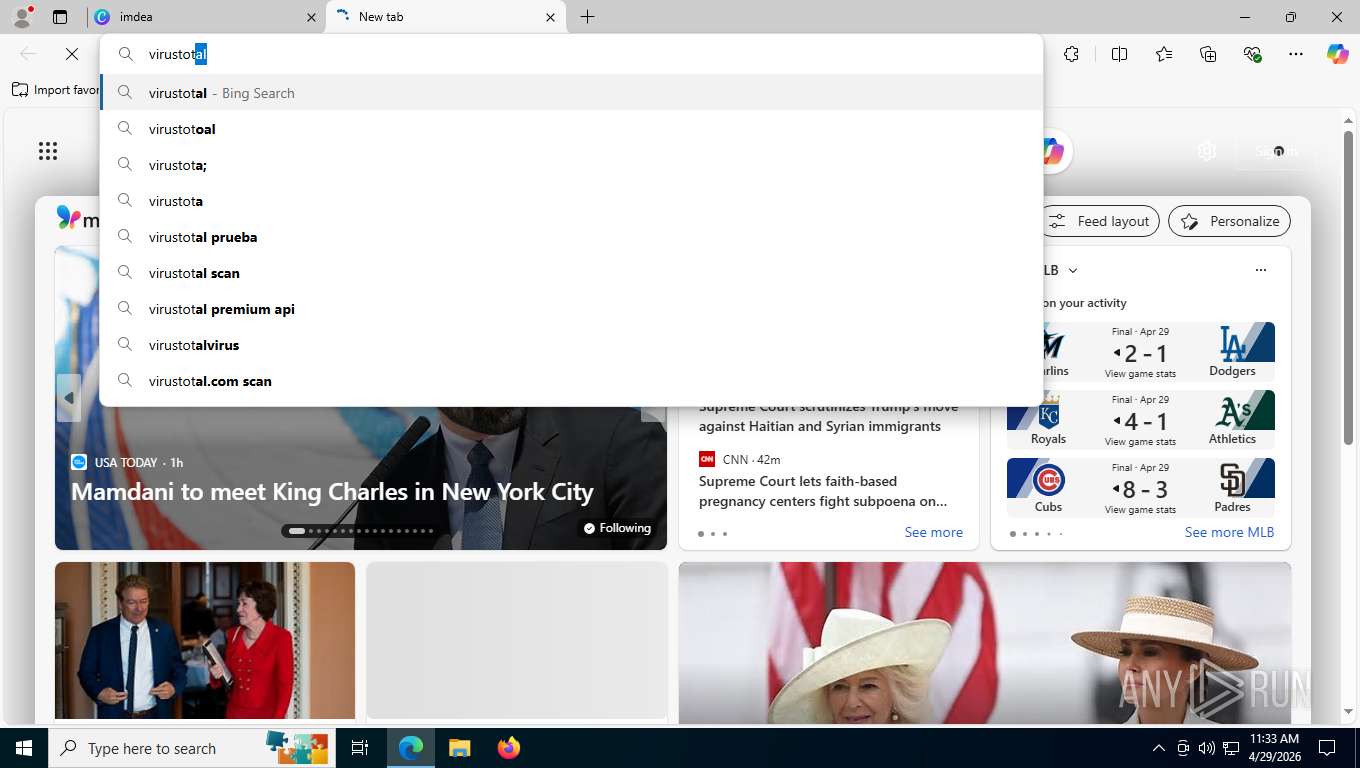The image size is (1360, 768).
Task: Switch to the imdea tab
Action: pyautogui.click(x=205, y=17)
